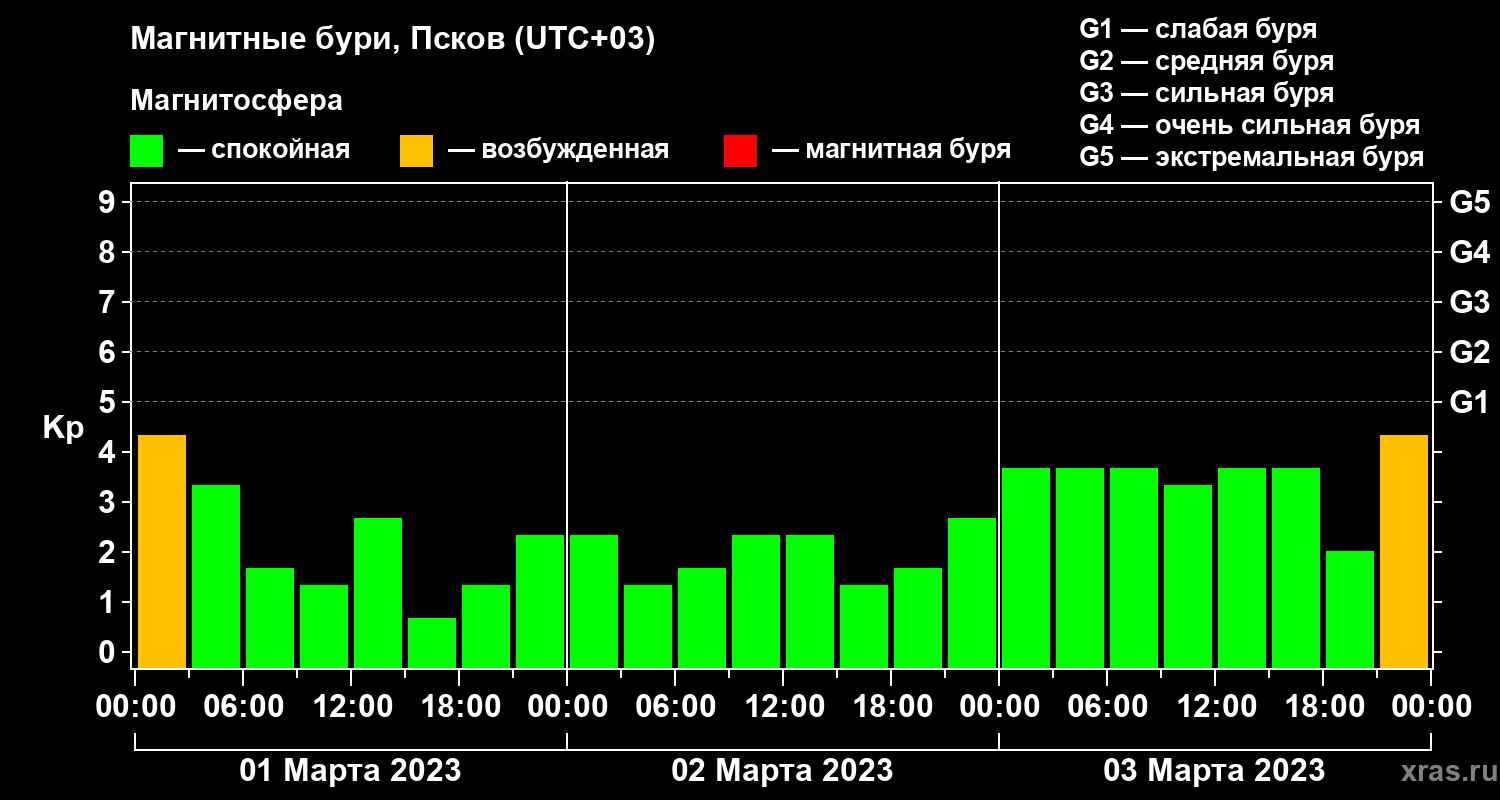Click the '03 Марта 2023' date label
Screen dimensions: 1500x800
point(1215,771)
